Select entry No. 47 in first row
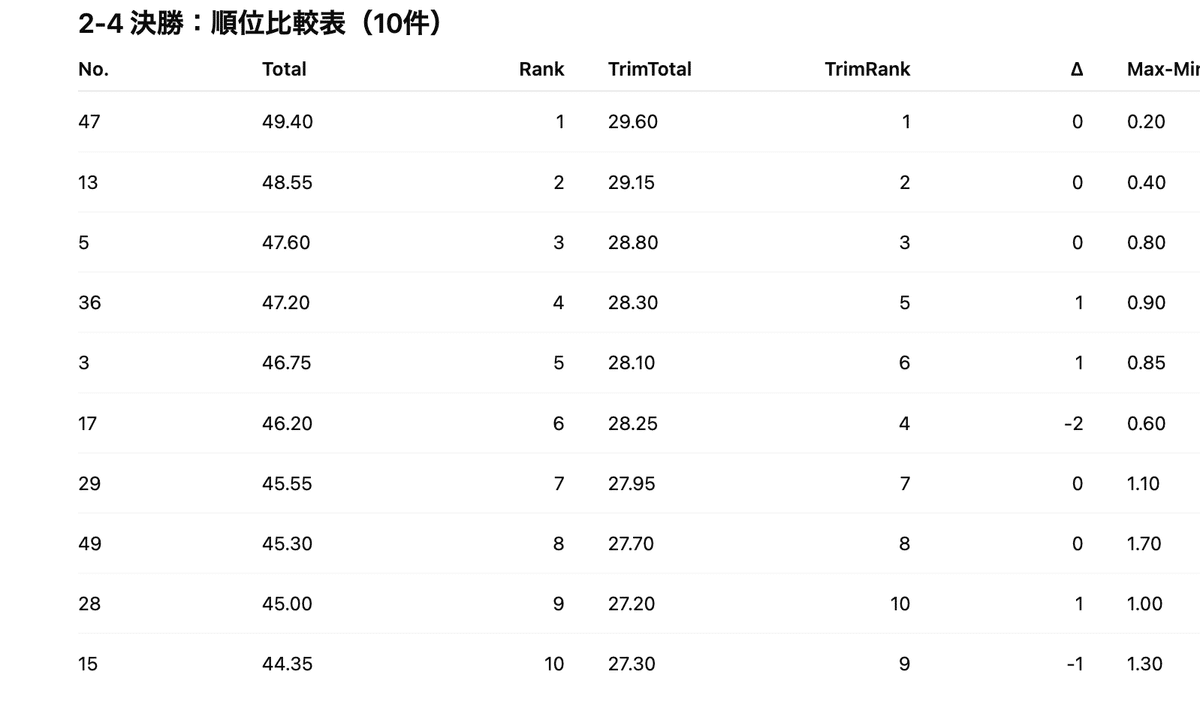1200x722 pixels. 89,122
